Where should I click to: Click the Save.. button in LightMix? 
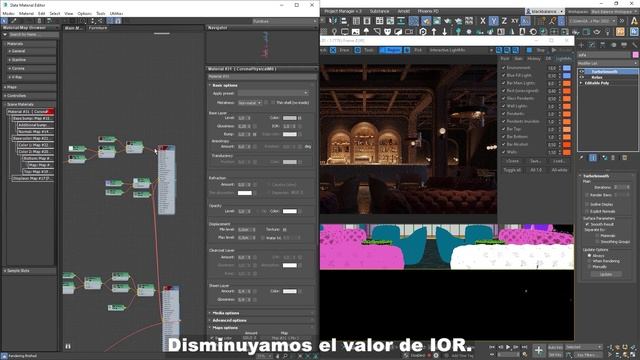click(536, 161)
